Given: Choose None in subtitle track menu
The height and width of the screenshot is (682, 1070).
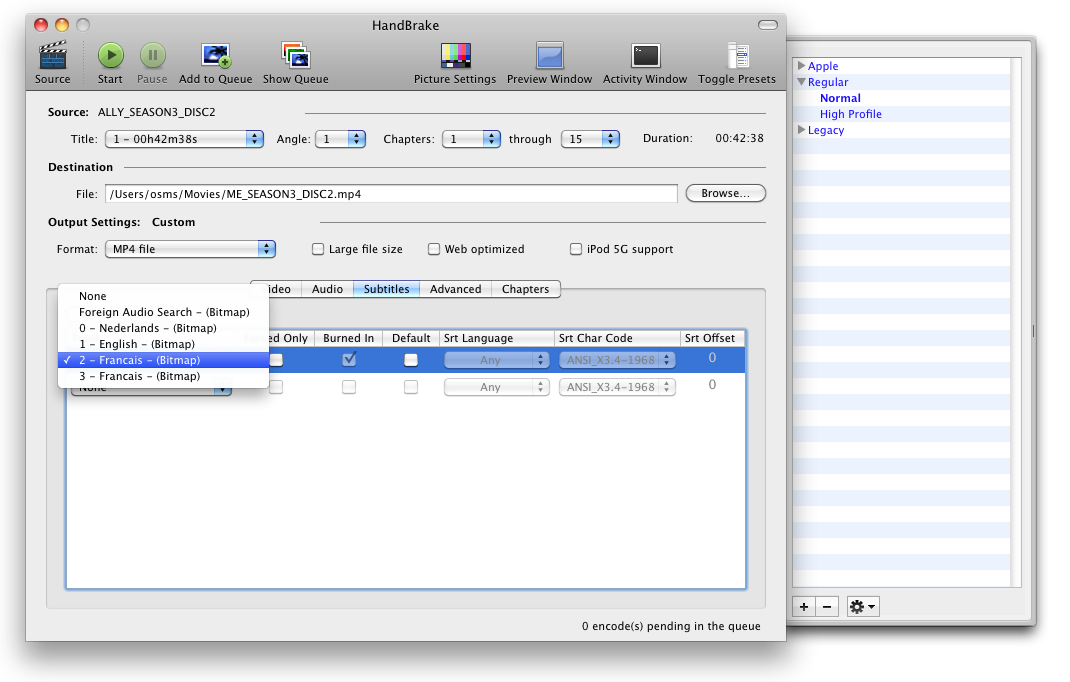Looking at the screenshot, I should pos(163,296).
